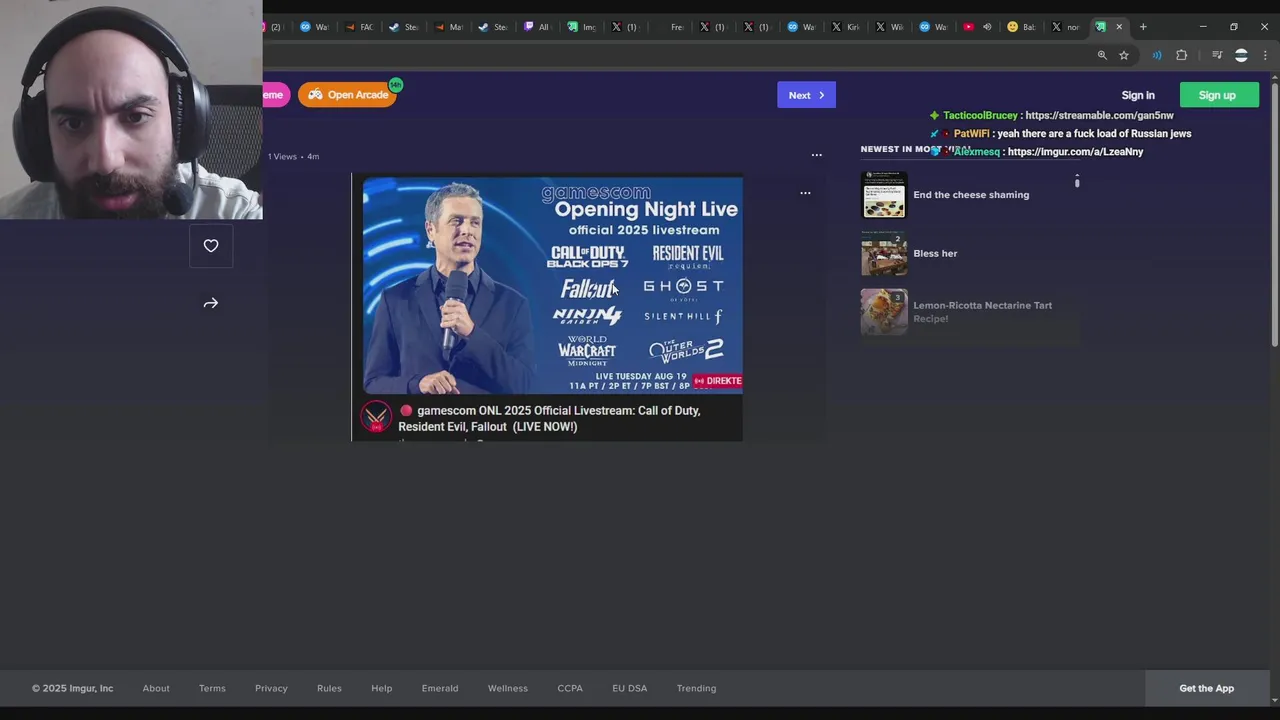Open the Bless her post title

[x=935, y=253]
